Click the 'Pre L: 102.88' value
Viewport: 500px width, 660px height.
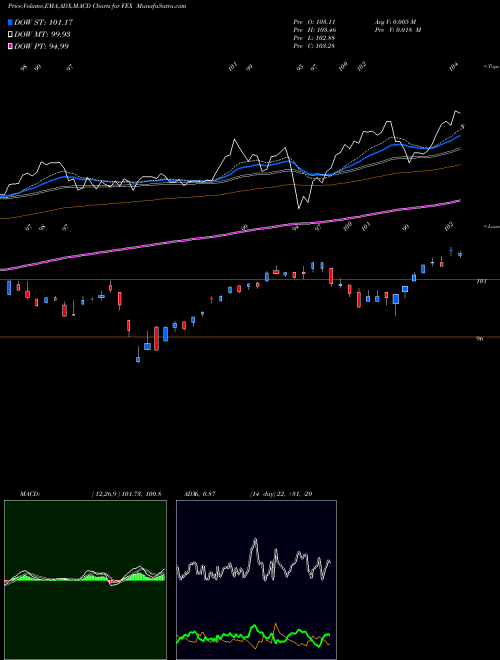[314, 38]
